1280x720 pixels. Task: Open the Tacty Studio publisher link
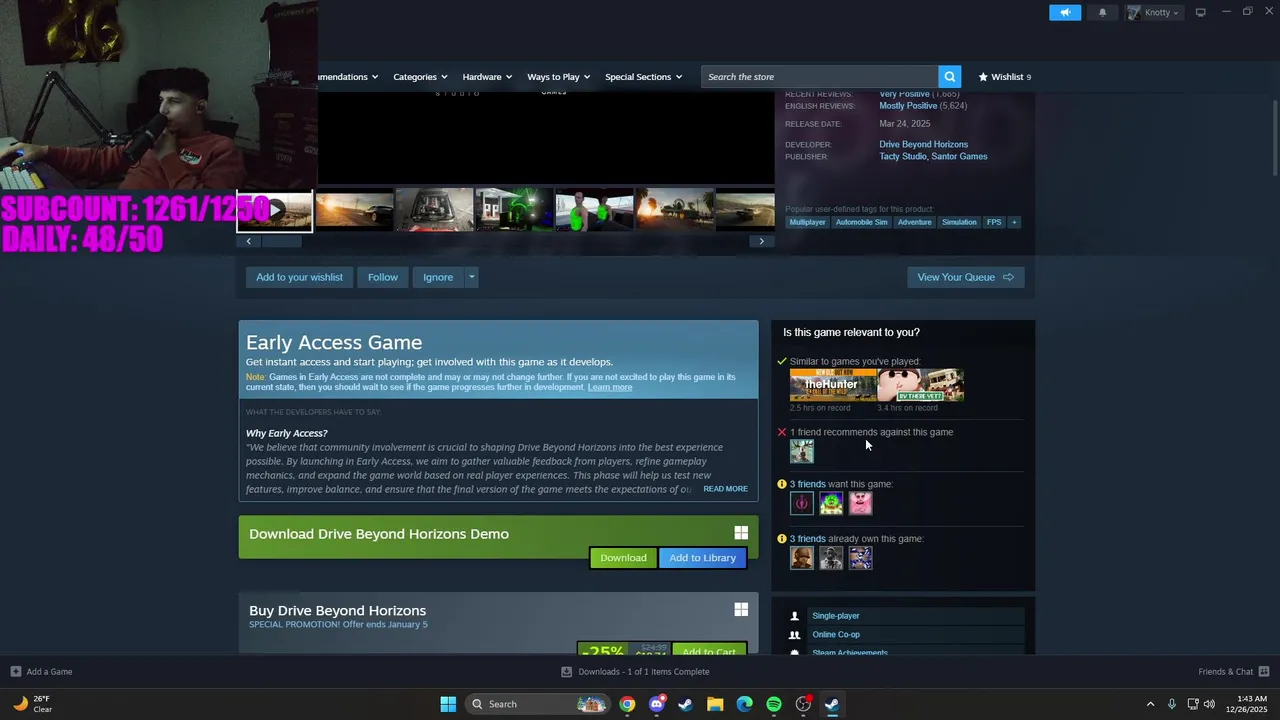point(902,156)
